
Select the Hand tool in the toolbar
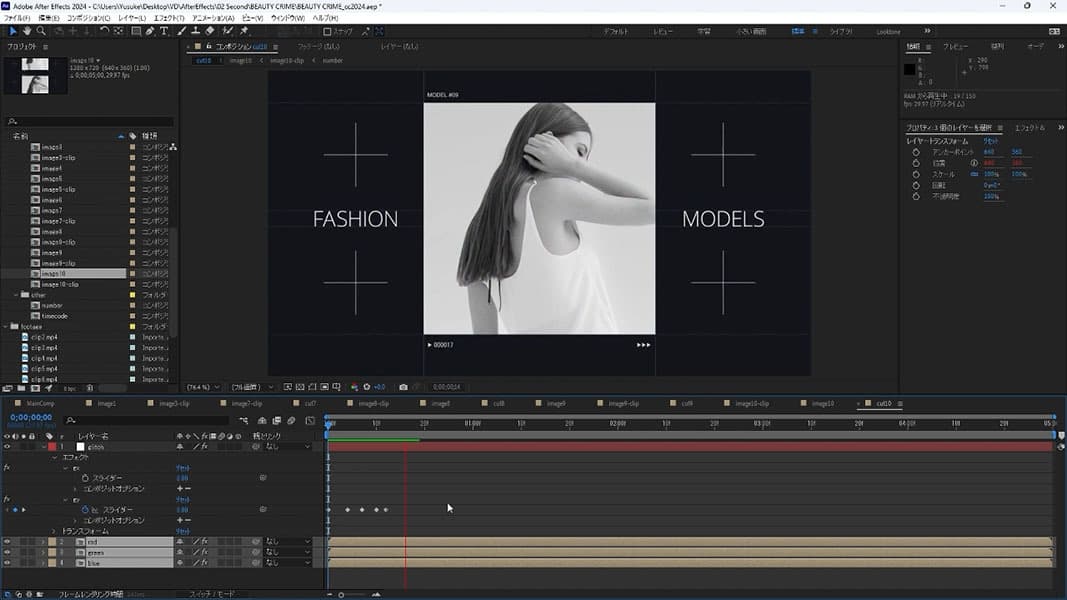tap(27, 31)
